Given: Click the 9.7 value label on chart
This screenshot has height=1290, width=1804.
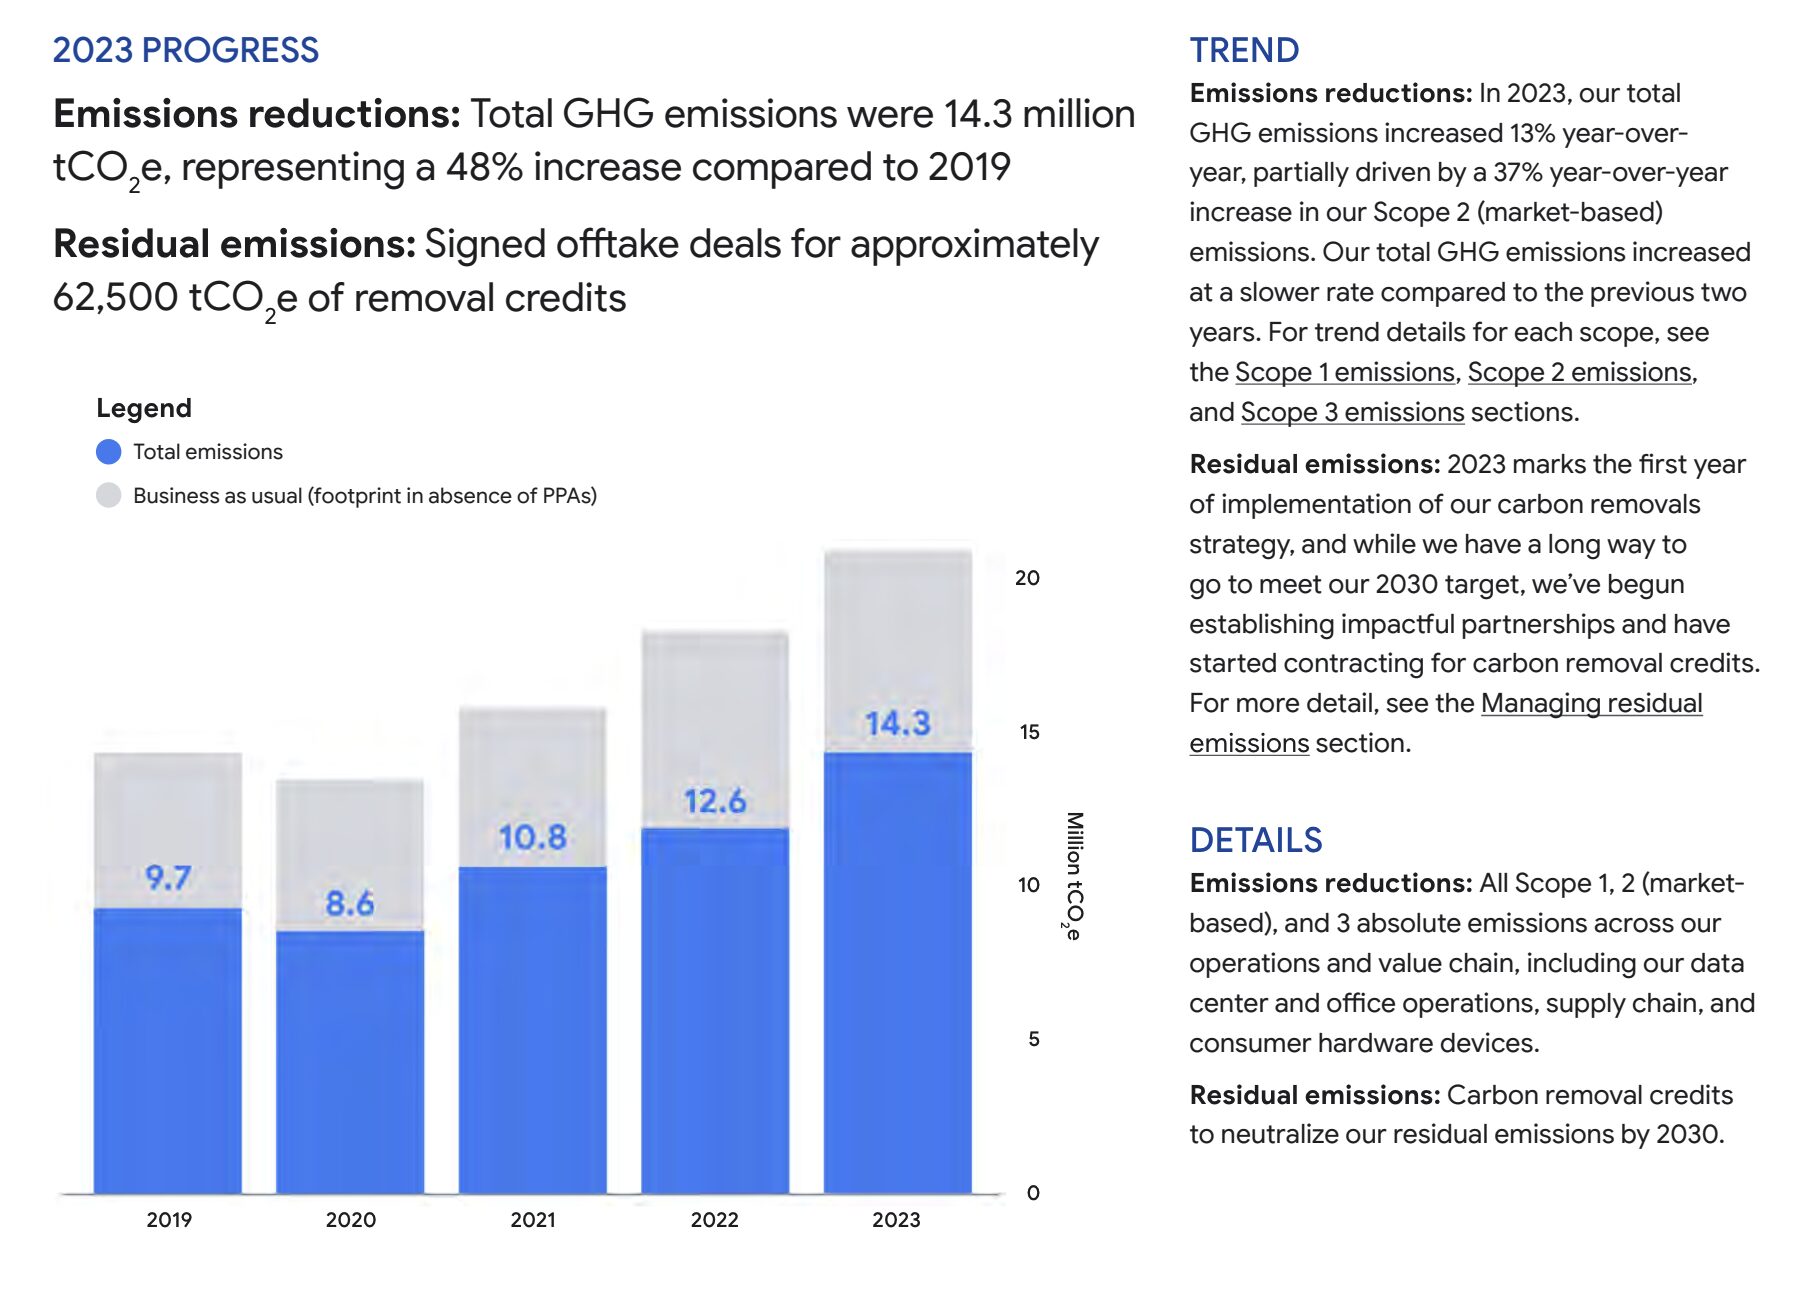Looking at the screenshot, I should point(168,877).
